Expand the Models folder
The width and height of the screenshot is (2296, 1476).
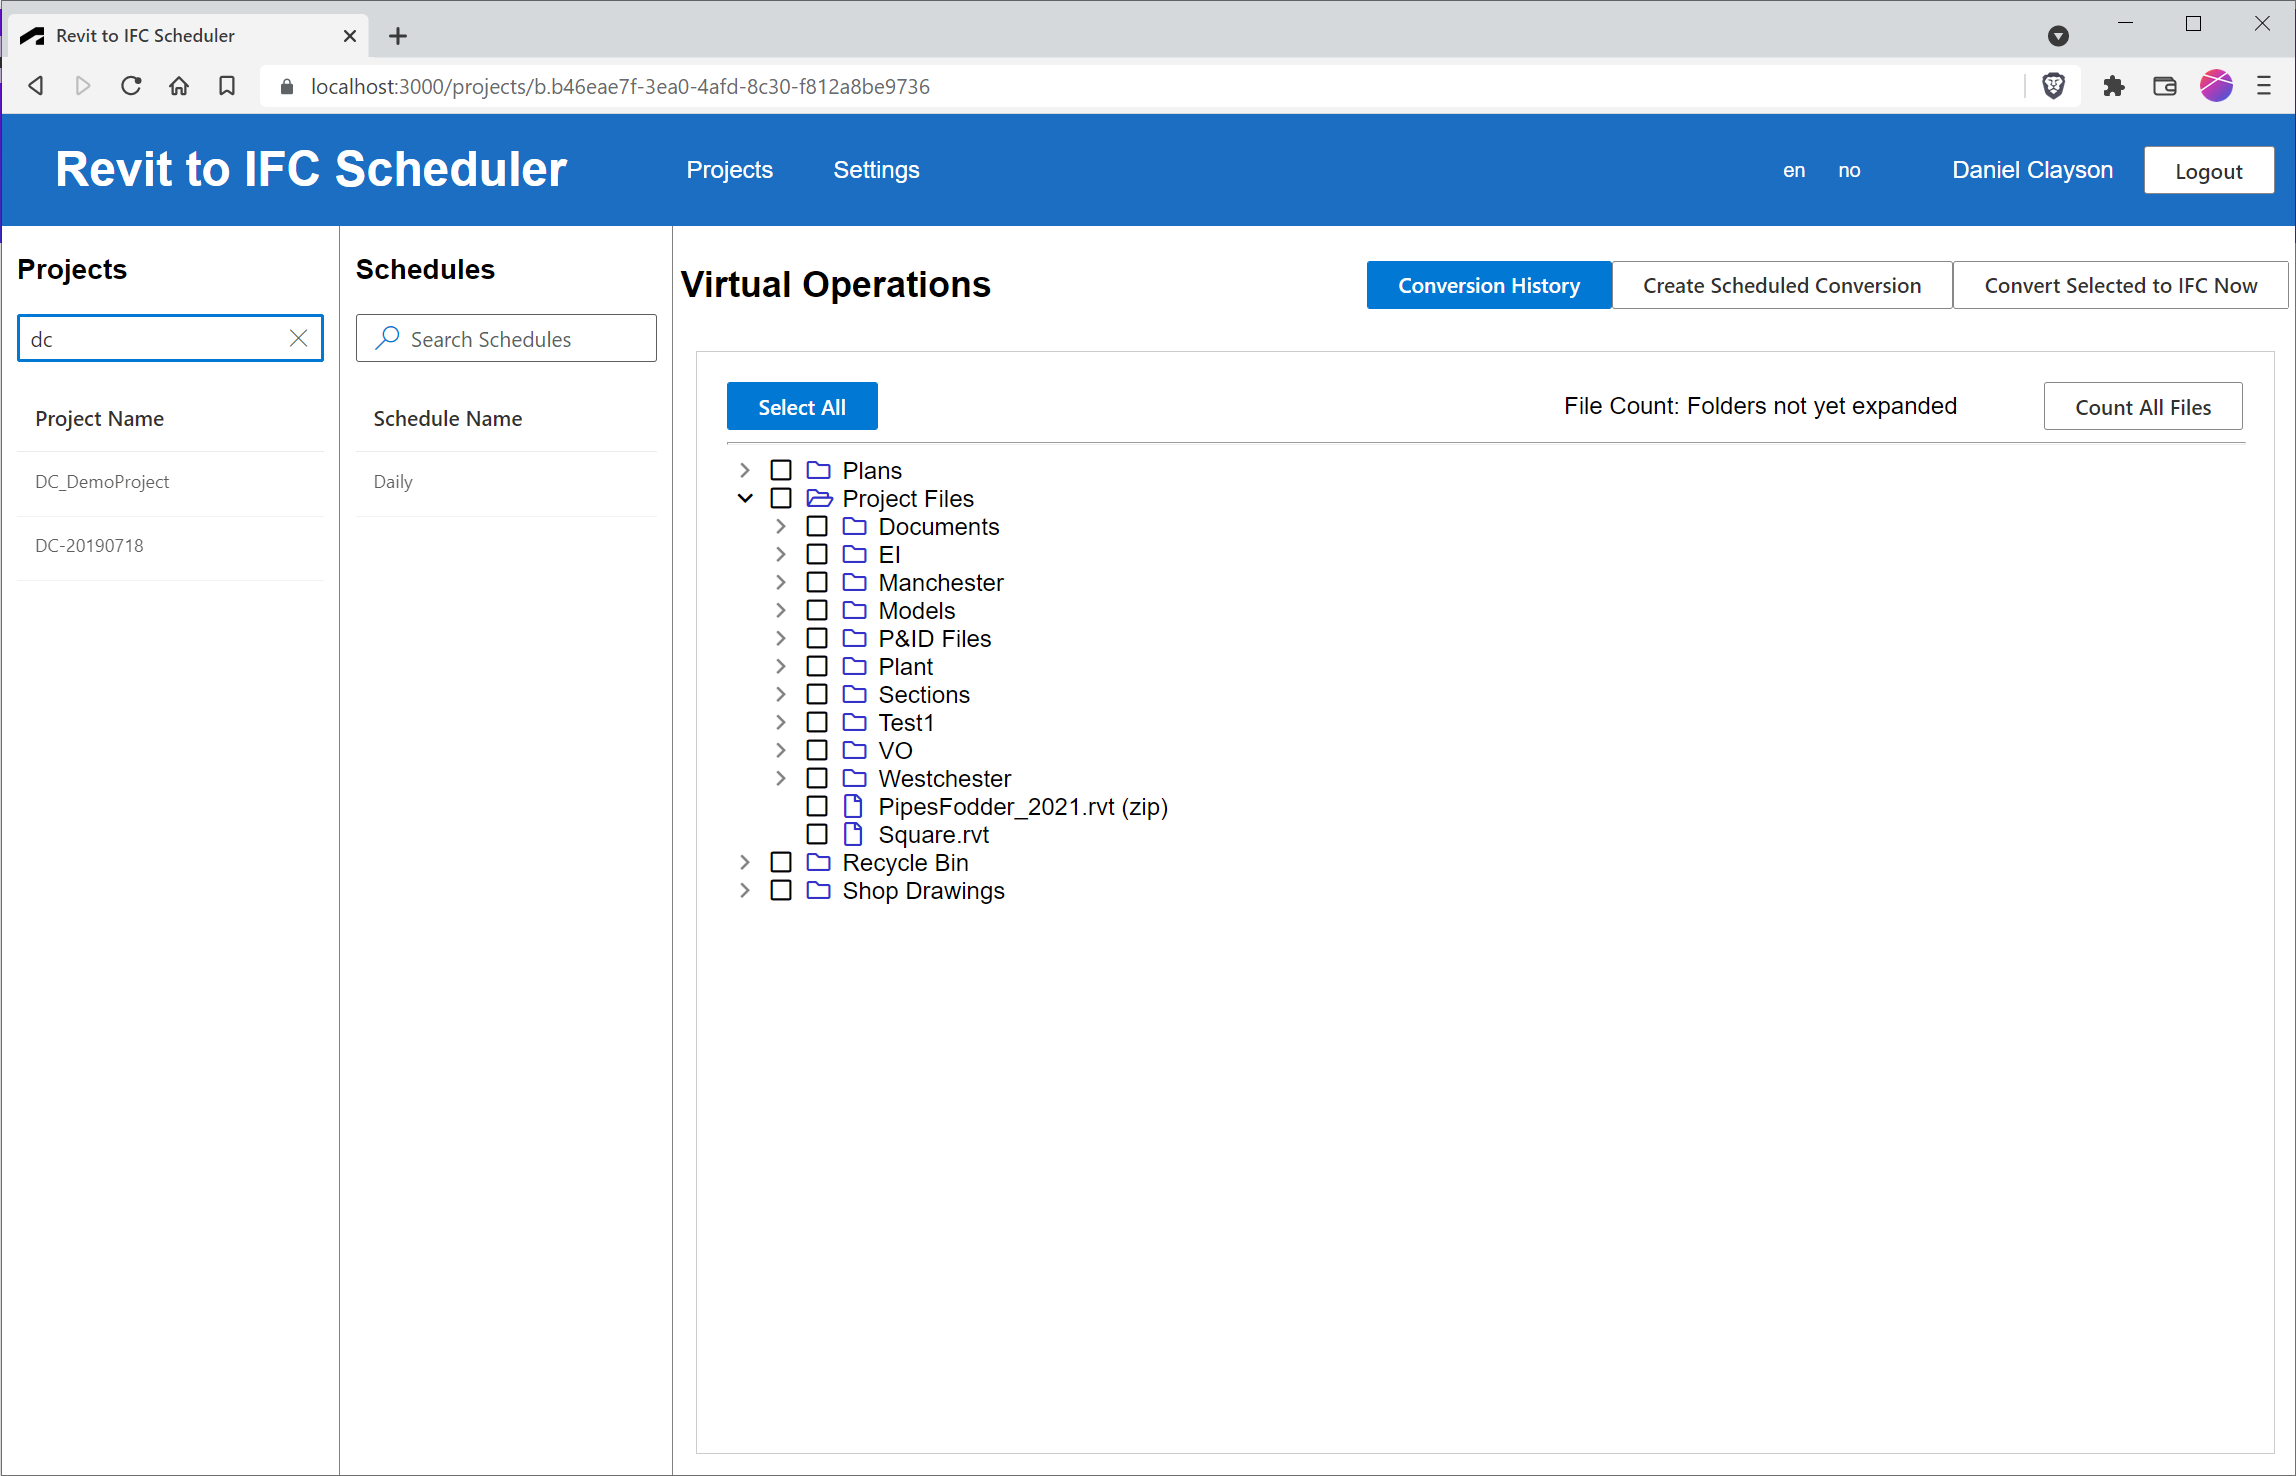[x=781, y=610]
